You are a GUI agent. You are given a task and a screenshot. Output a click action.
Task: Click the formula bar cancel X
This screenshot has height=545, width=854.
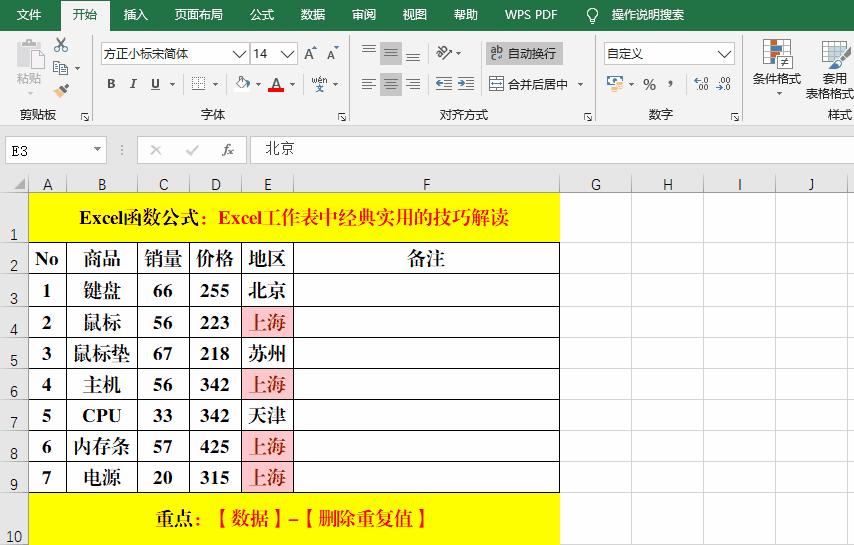tap(156, 150)
